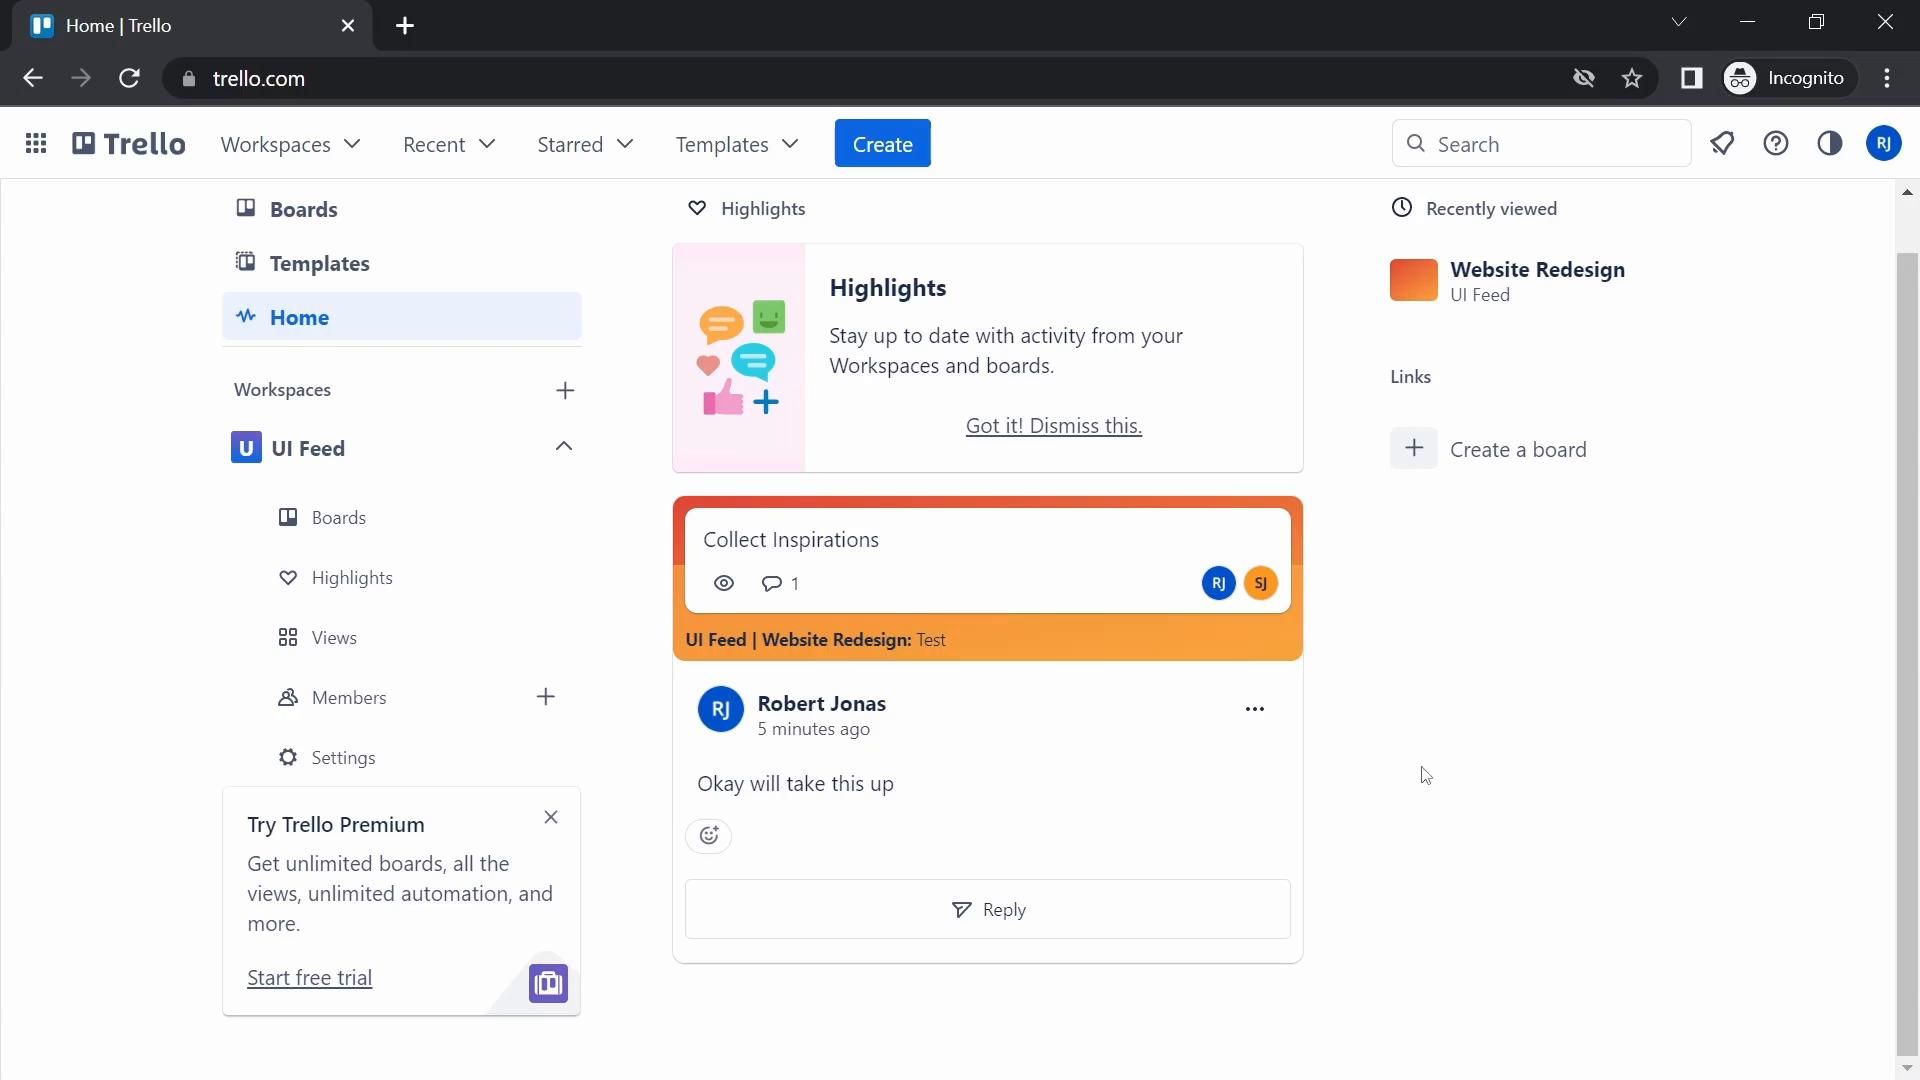Open the browser tab search chevron

click(1679, 22)
